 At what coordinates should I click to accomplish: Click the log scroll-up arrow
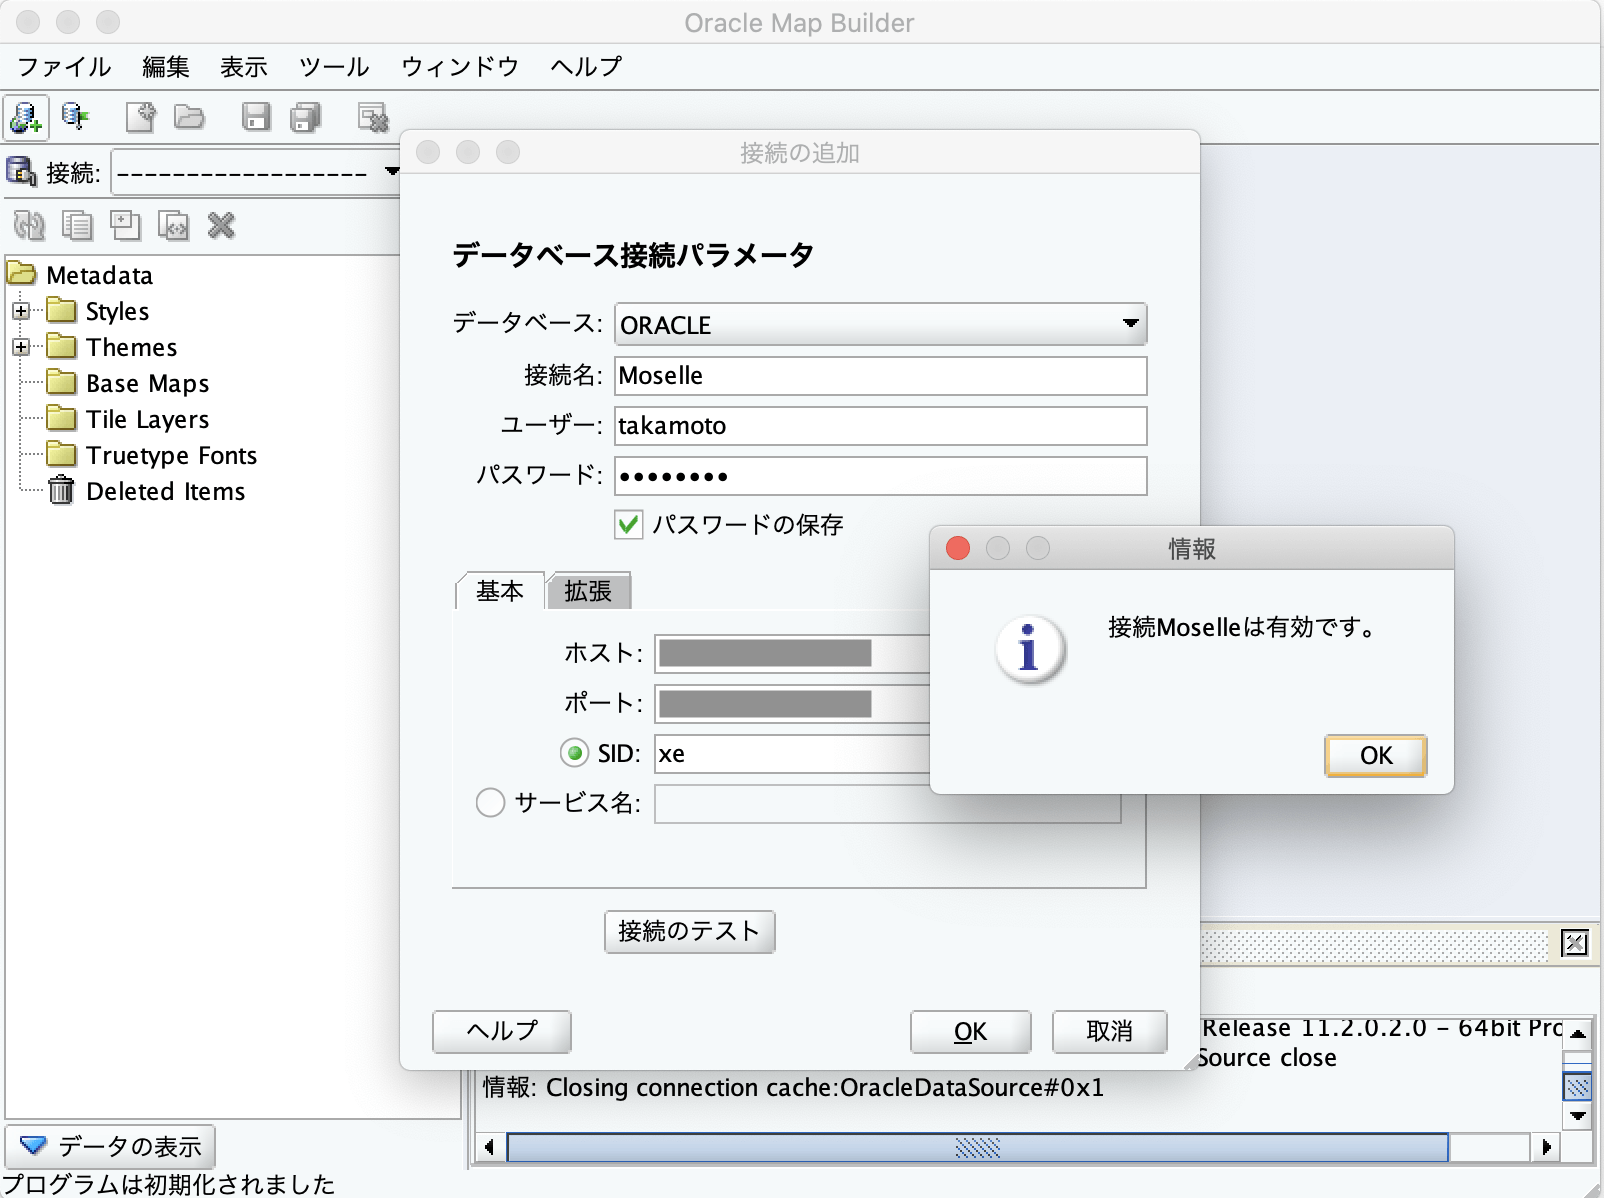[1577, 1034]
